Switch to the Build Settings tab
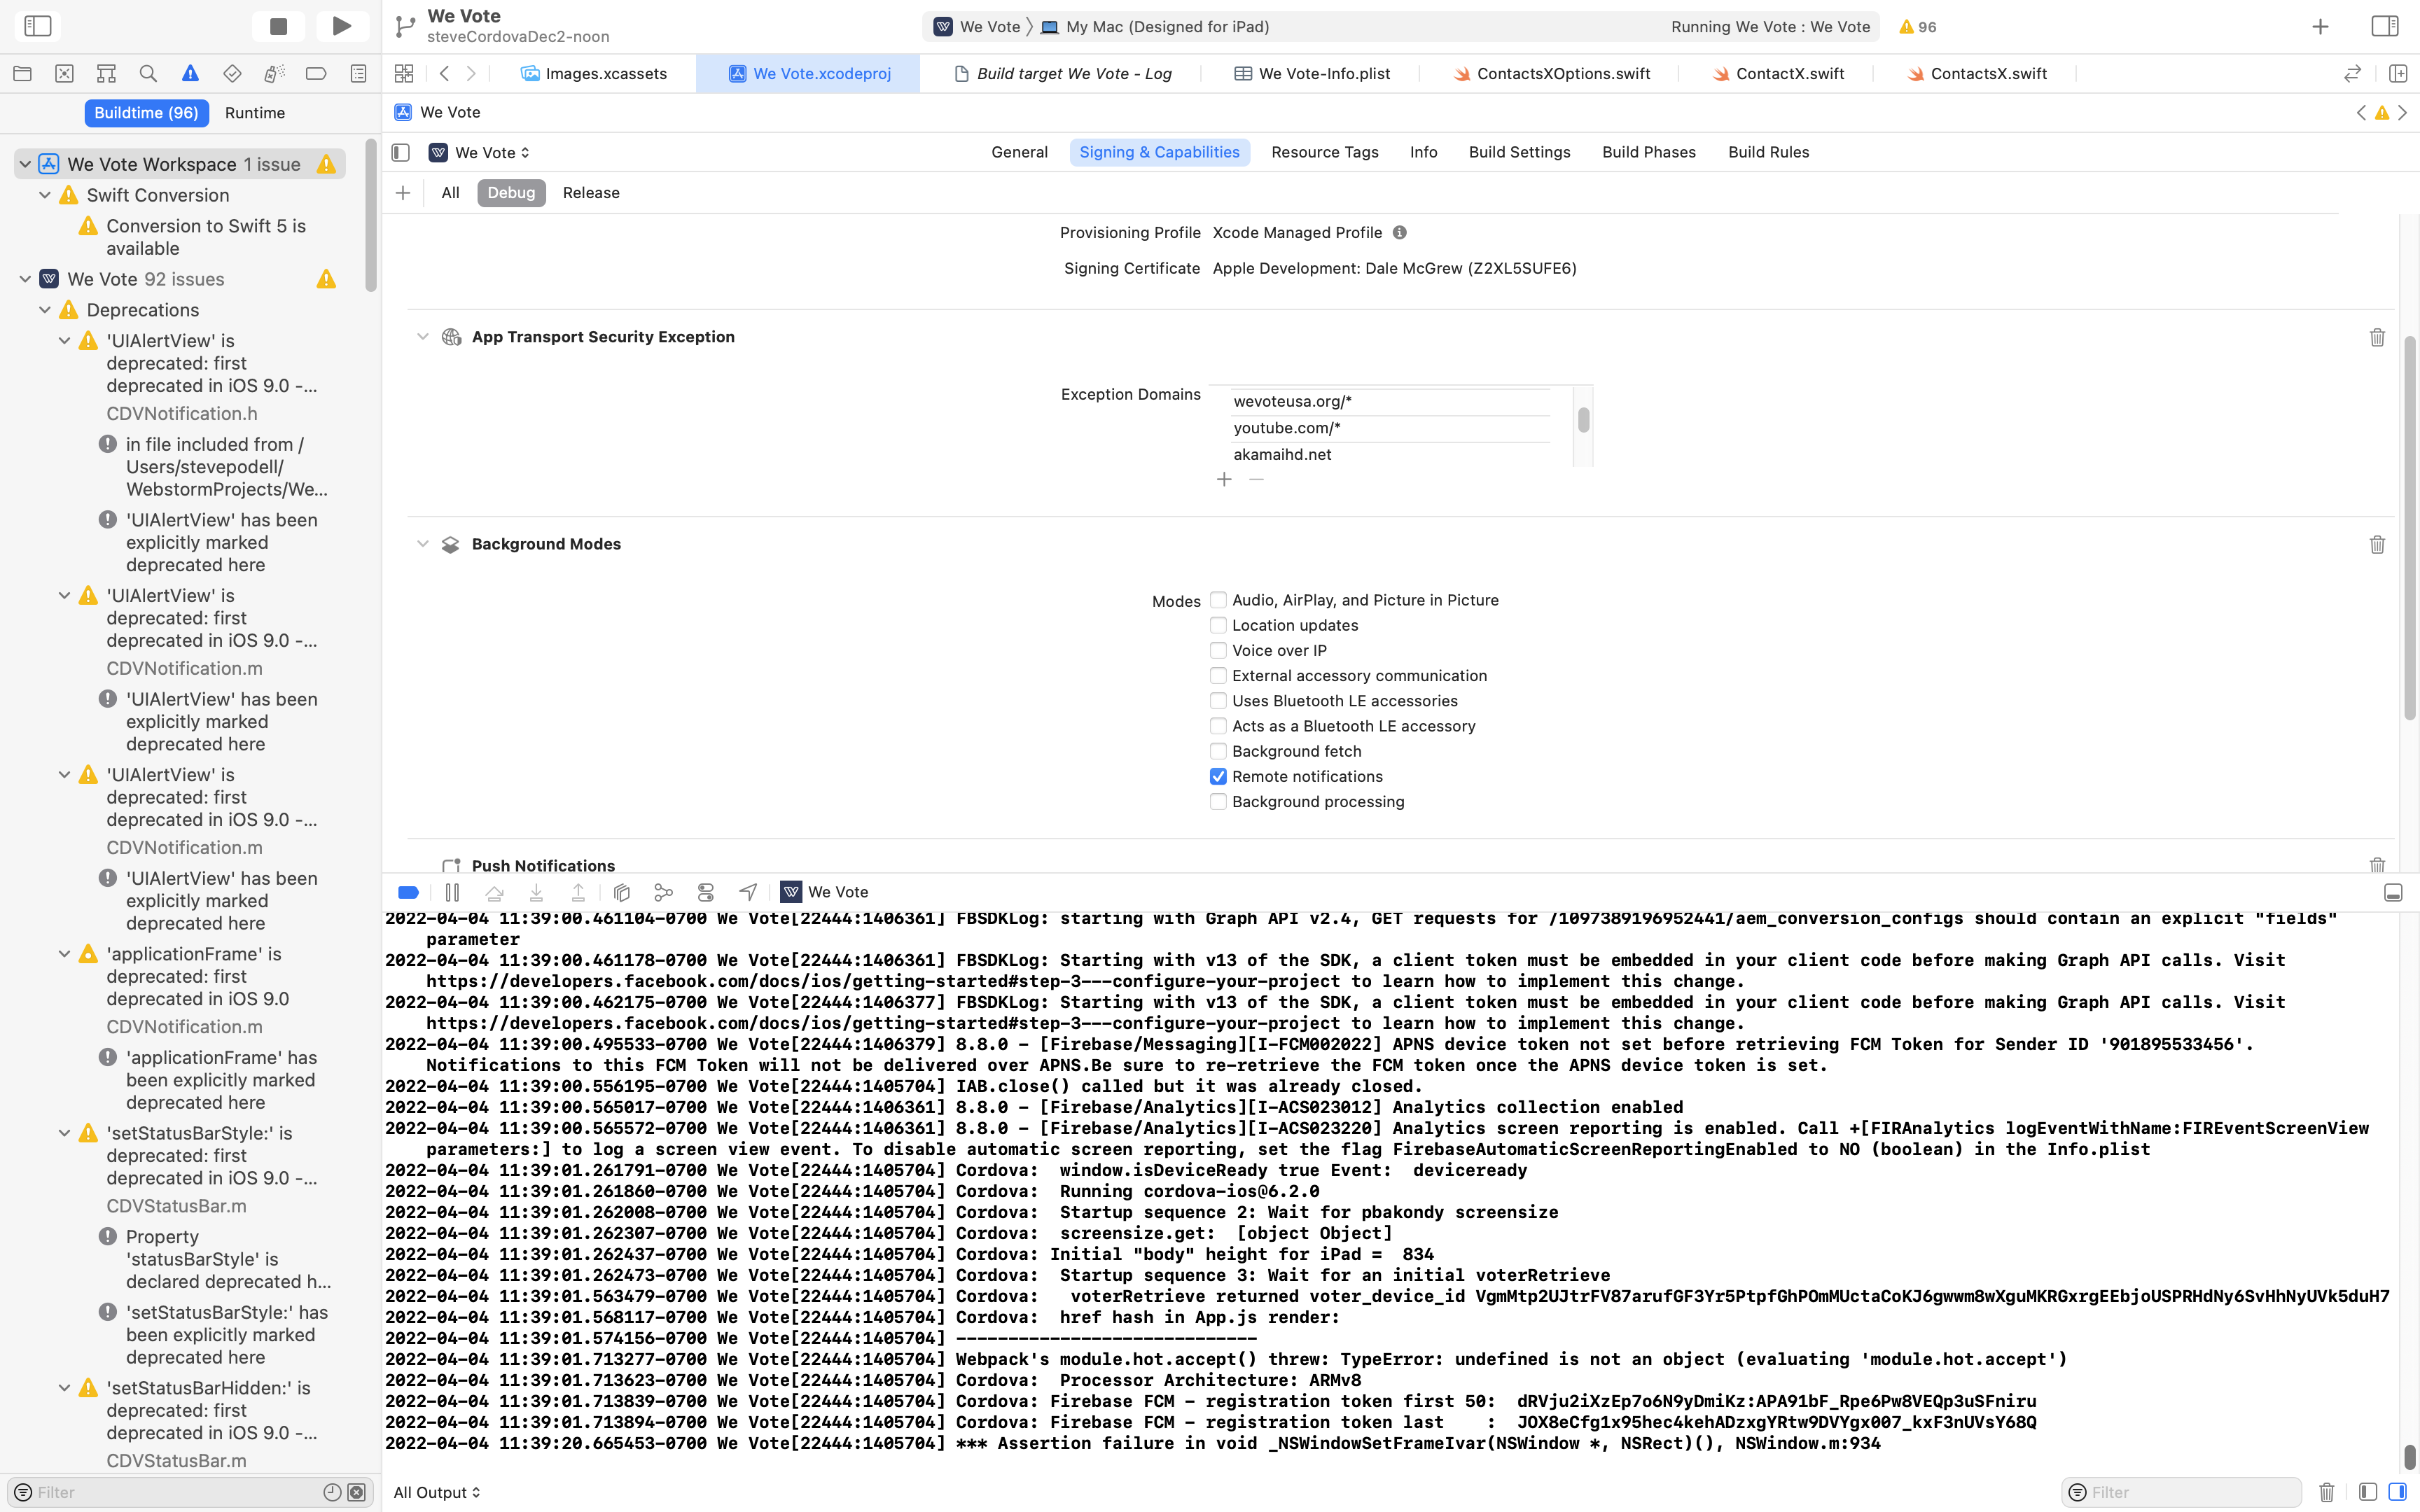Image resolution: width=2420 pixels, height=1512 pixels. 1519,152
